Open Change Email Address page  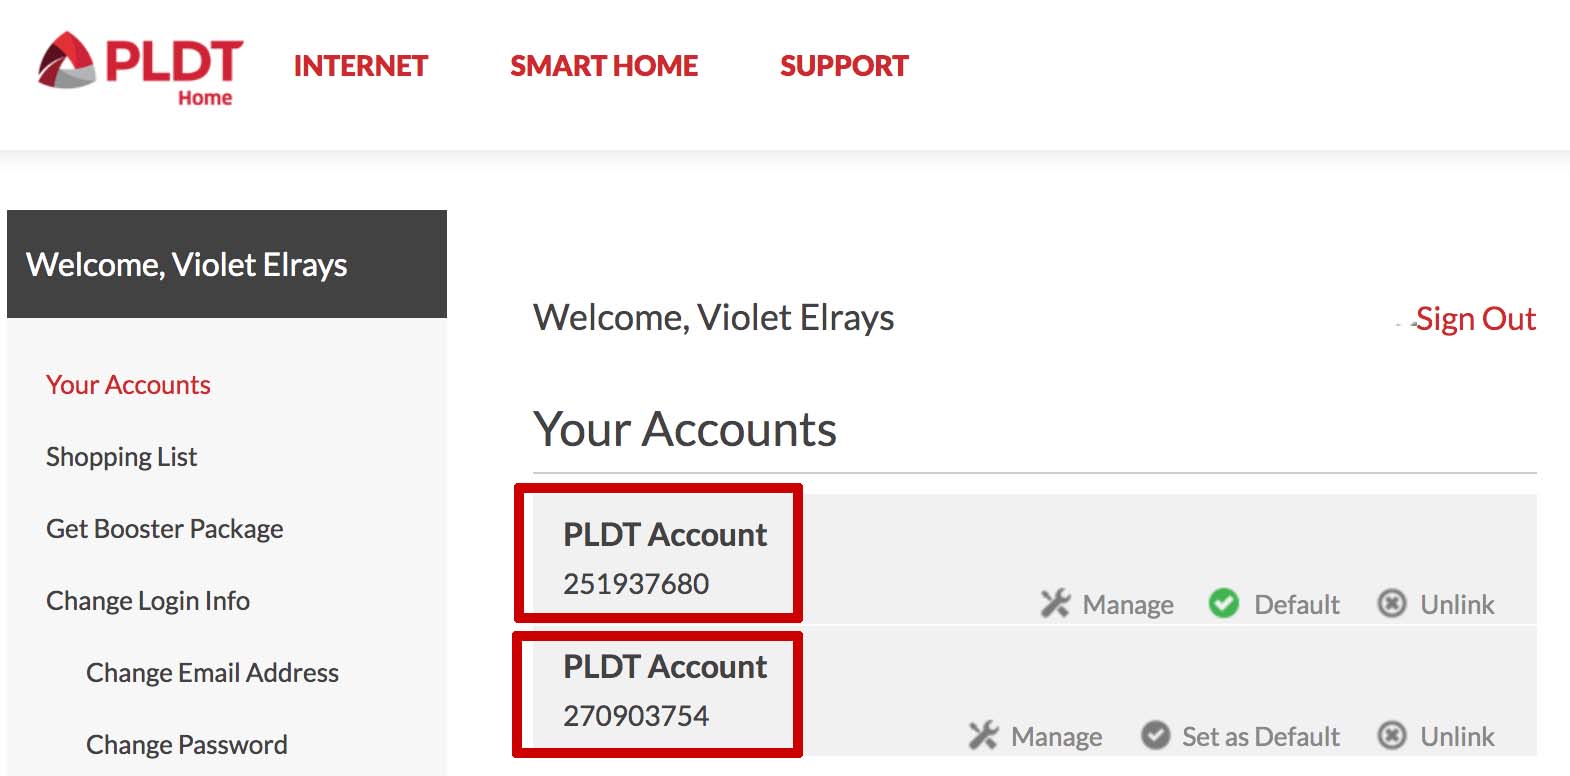pyautogui.click(x=212, y=673)
